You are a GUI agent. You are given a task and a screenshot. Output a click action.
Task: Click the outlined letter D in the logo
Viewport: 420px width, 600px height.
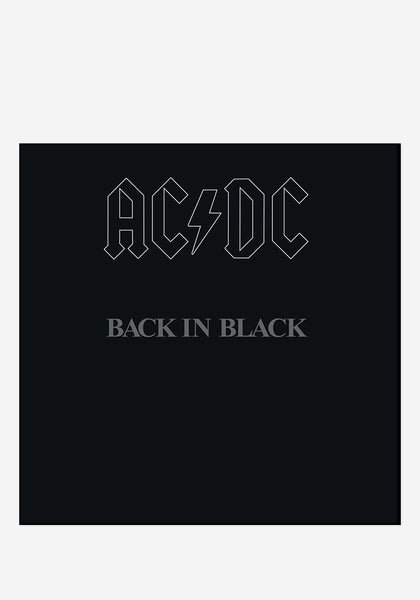point(245,218)
